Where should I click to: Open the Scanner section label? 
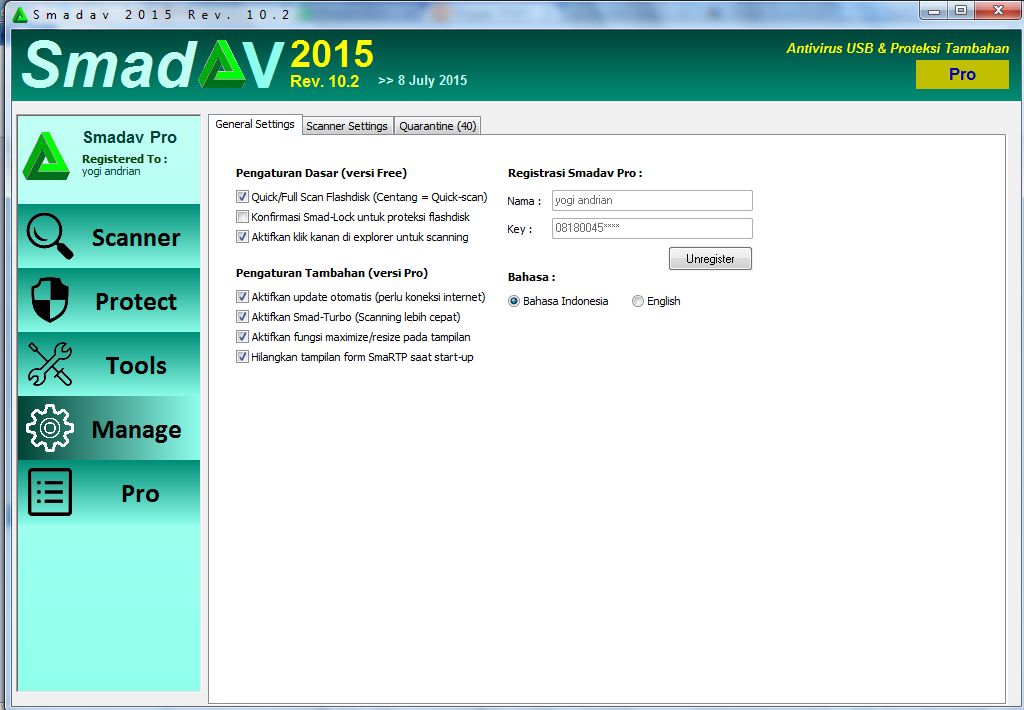(136, 238)
